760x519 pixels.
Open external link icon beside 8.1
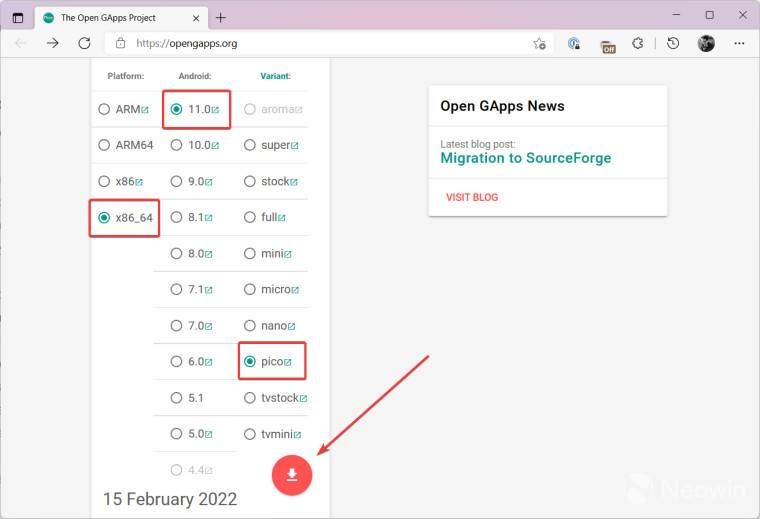(x=208, y=218)
